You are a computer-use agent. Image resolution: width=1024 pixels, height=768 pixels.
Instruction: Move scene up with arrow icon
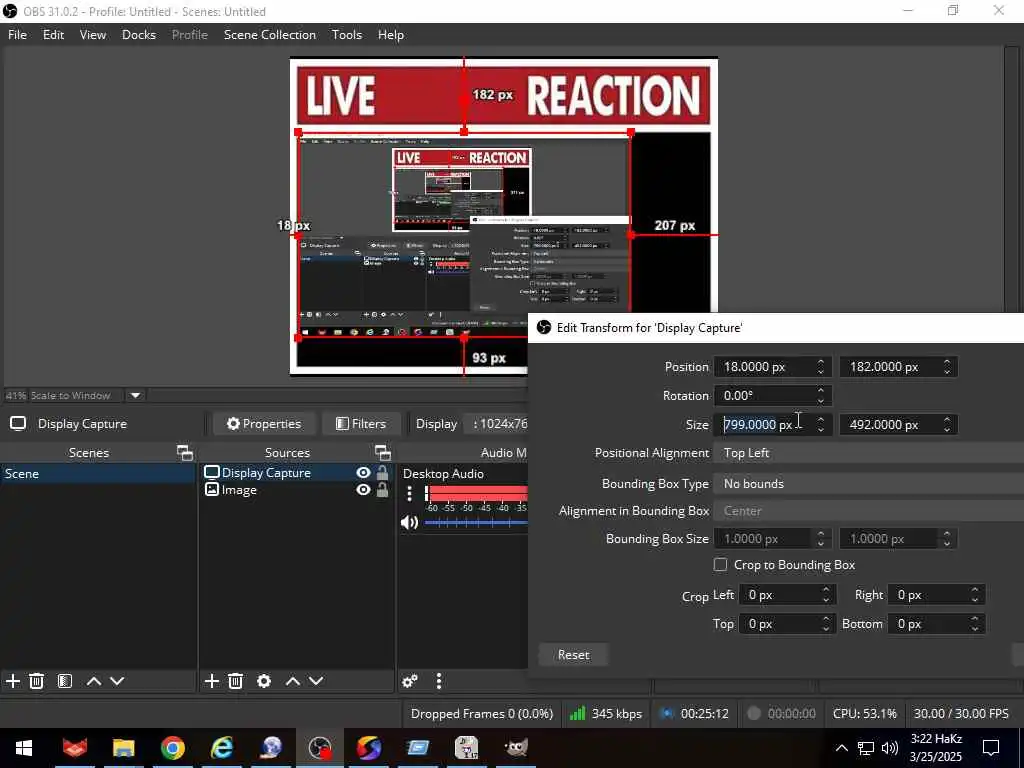[x=93, y=681]
